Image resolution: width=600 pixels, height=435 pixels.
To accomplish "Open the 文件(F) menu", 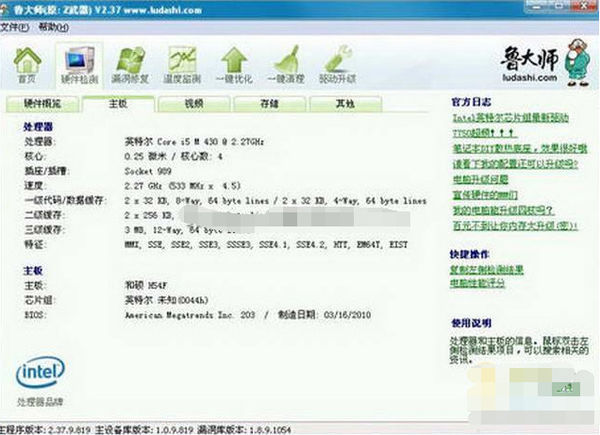I will [x=16, y=28].
